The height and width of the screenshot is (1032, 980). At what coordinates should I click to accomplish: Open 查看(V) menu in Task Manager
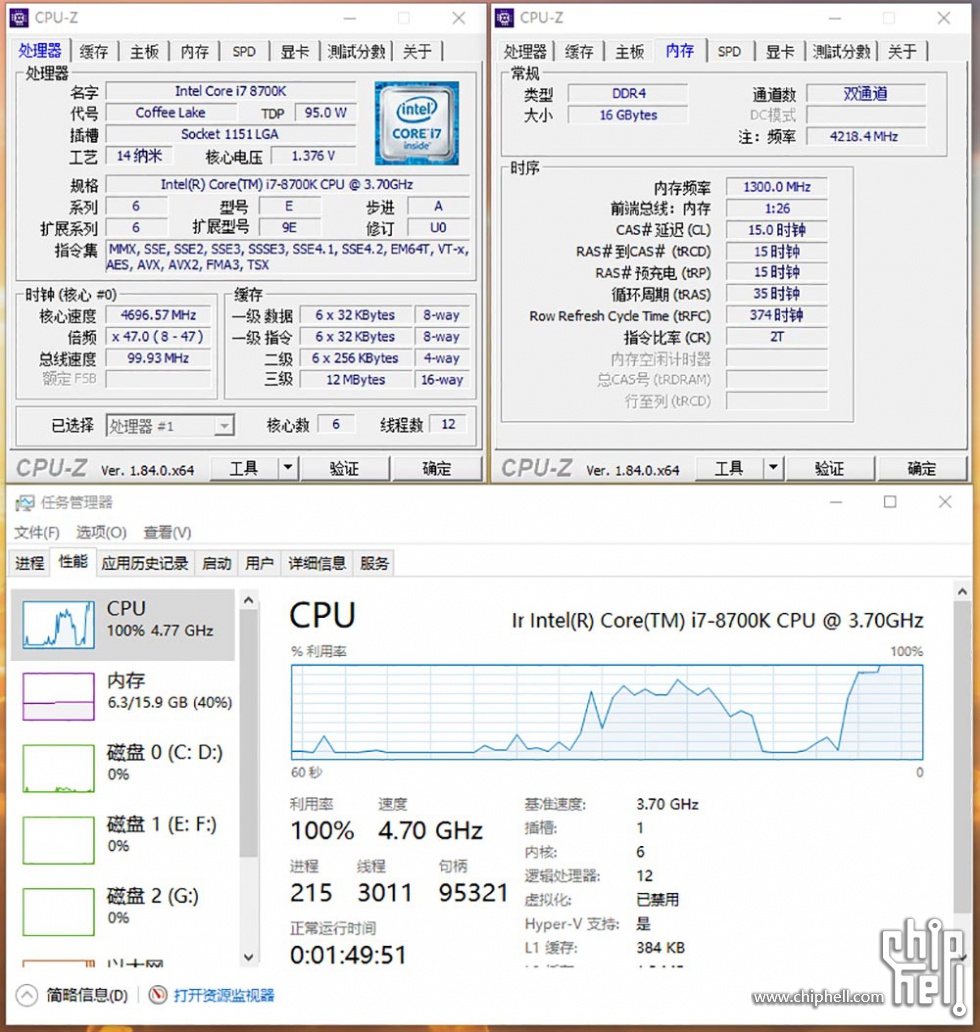coord(168,532)
